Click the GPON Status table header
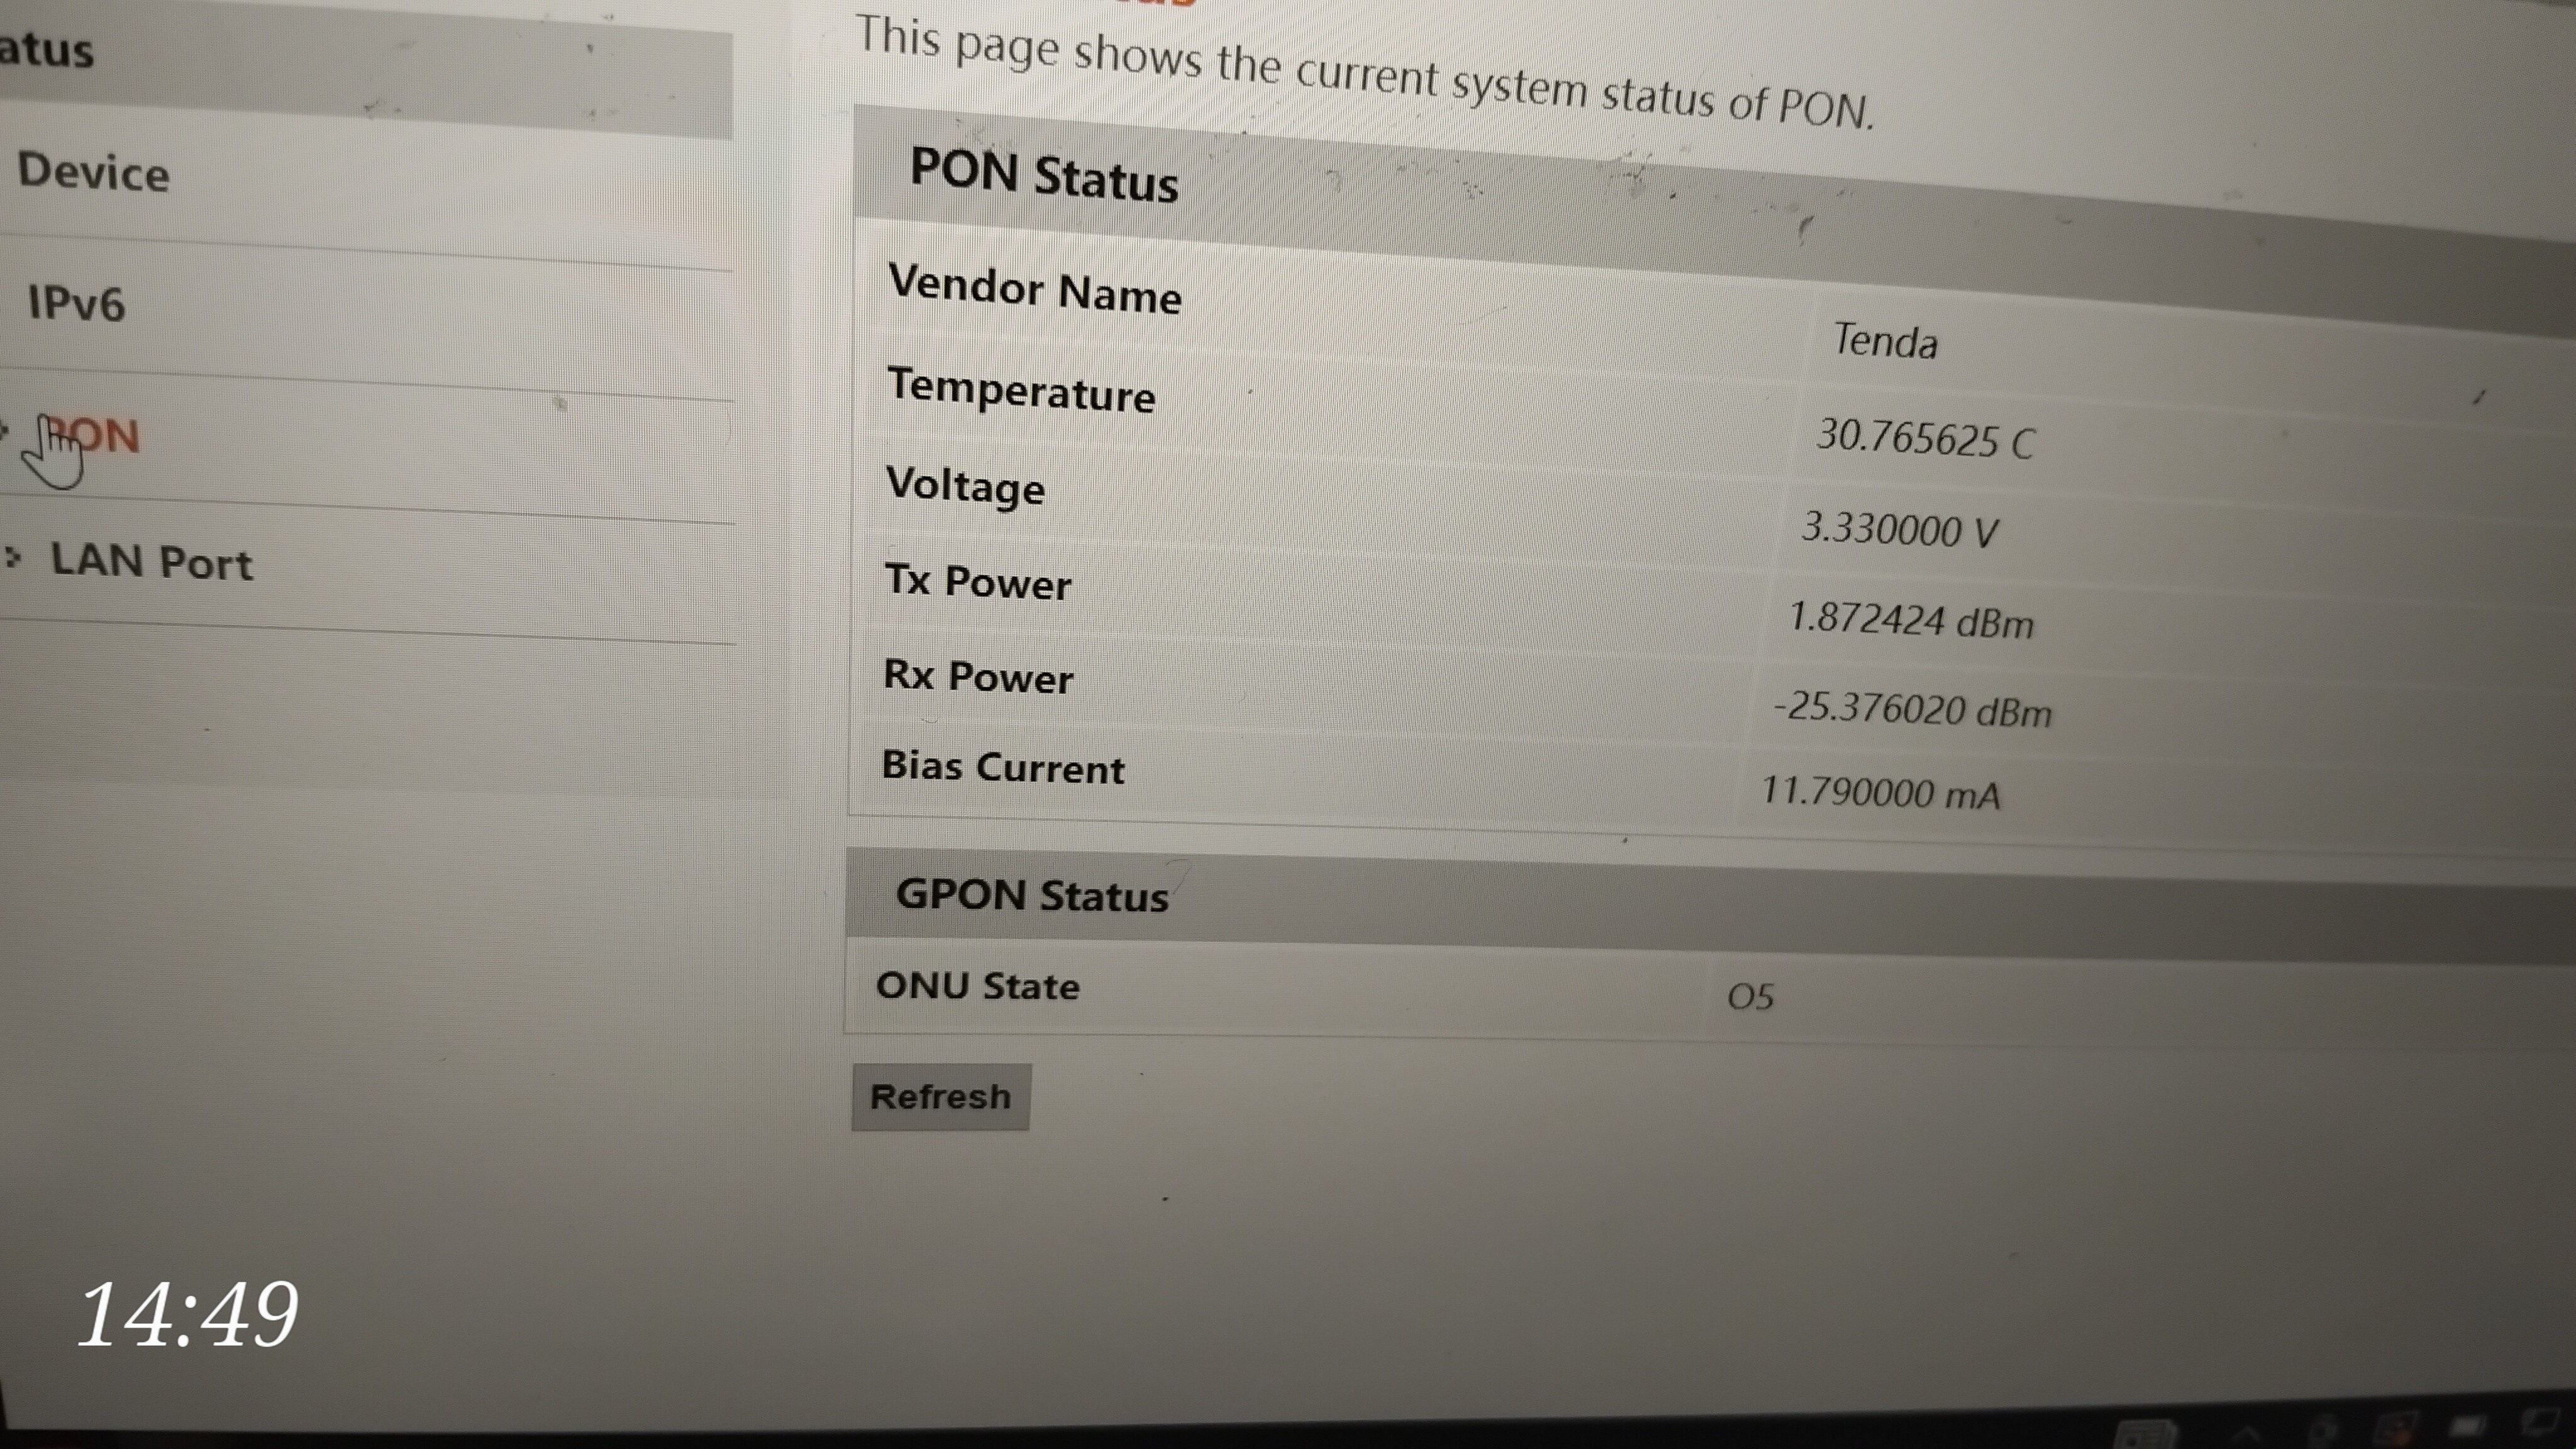The image size is (2576, 1449). pos(1031,895)
